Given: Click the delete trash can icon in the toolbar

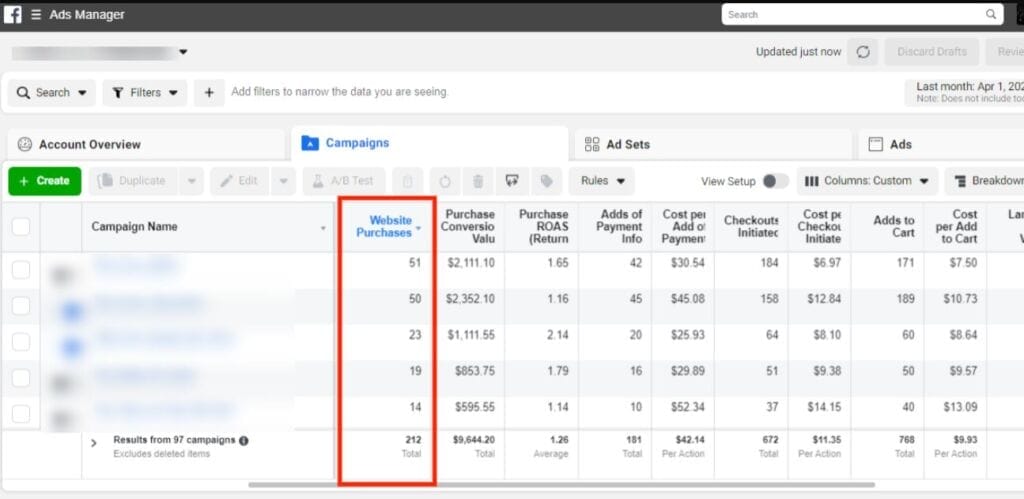Looking at the screenshot, I should (478, 181).
